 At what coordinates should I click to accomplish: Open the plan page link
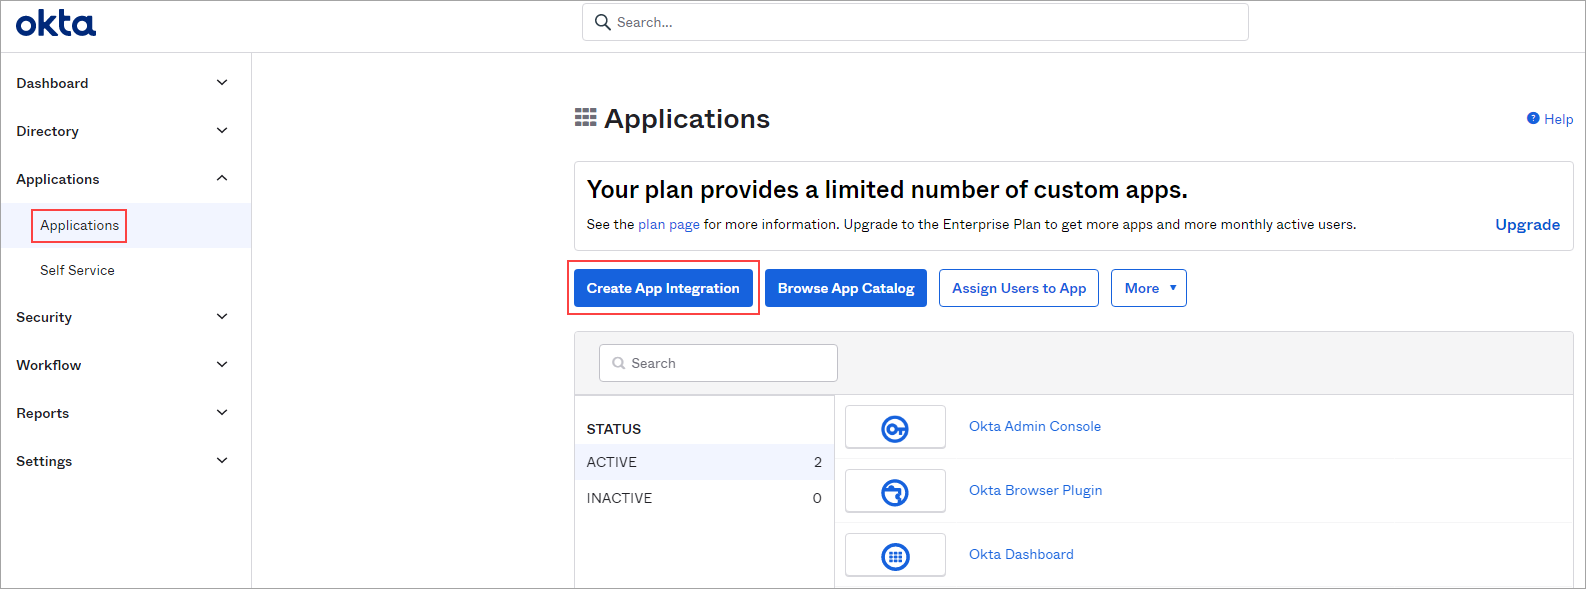click(669, 224)
